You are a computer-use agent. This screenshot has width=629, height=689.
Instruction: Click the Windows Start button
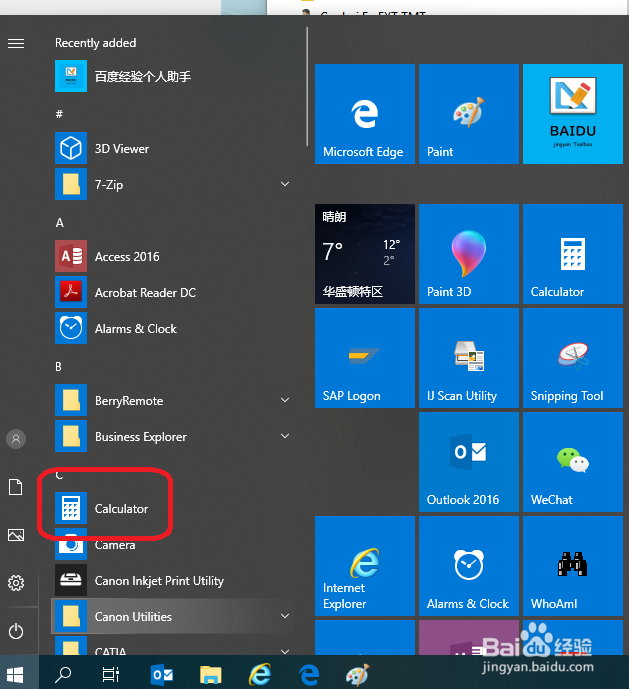[x=15, y=674]
